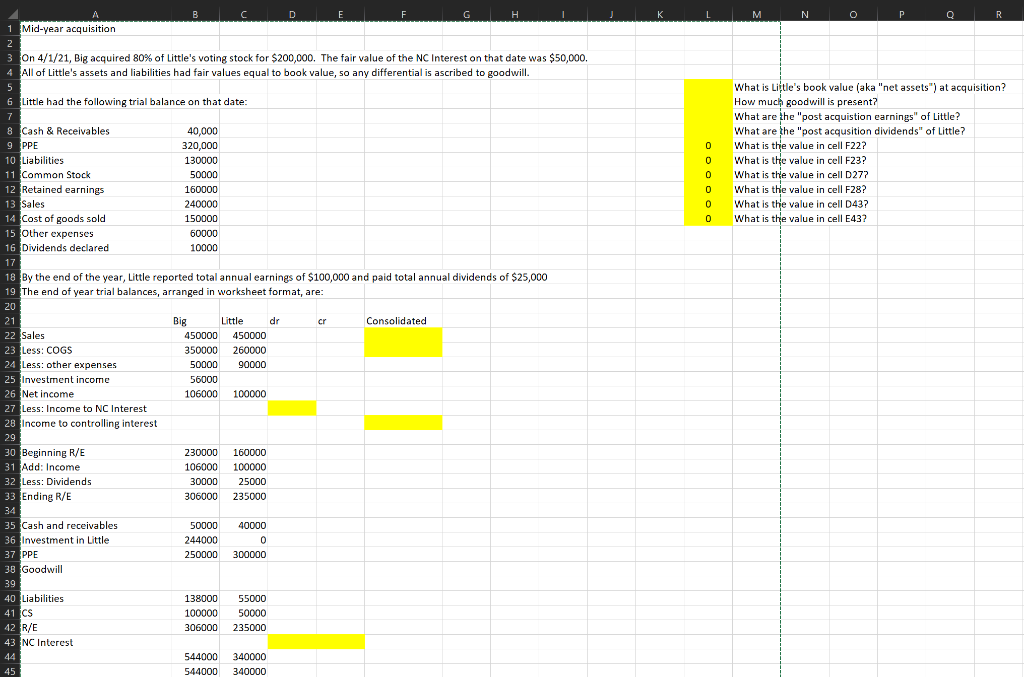
Task: Click the select-all corner triangle
Action: pos(10,14)
